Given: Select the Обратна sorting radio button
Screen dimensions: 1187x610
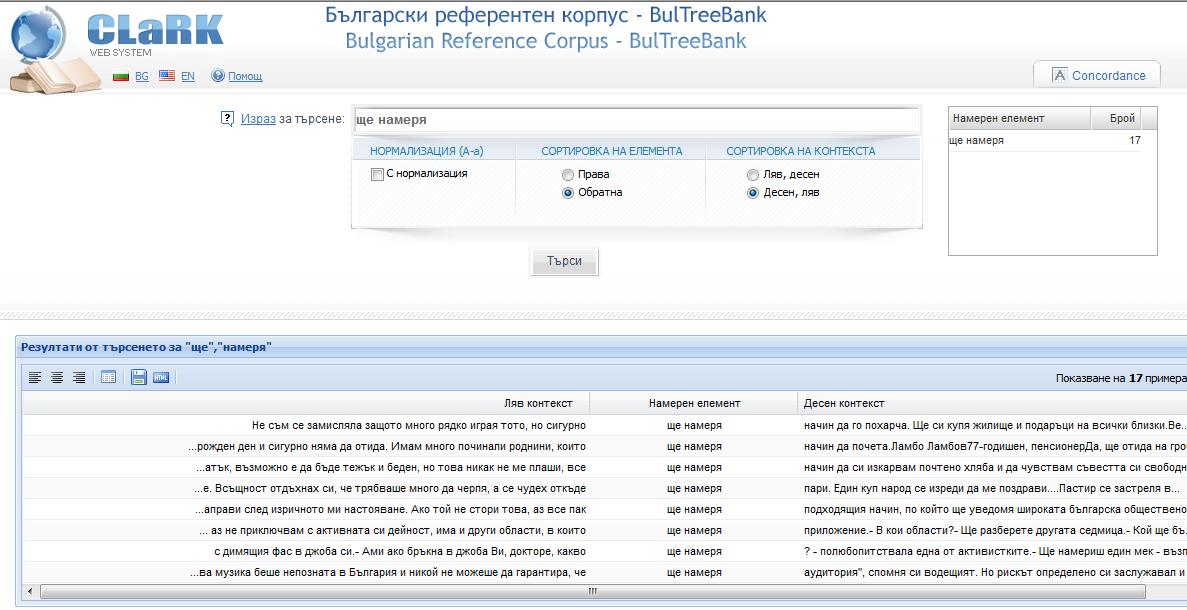Looking at the screenshot, I should click(568, 193).
